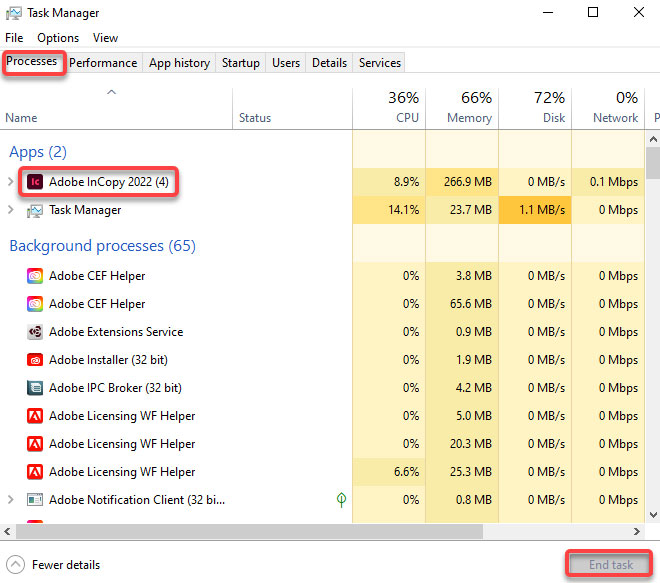Expand the Adobe Notification Client process group
Image resolution: width=660 pixels, height=583 pixels.
pyautogui.click(x=11, y=500)
